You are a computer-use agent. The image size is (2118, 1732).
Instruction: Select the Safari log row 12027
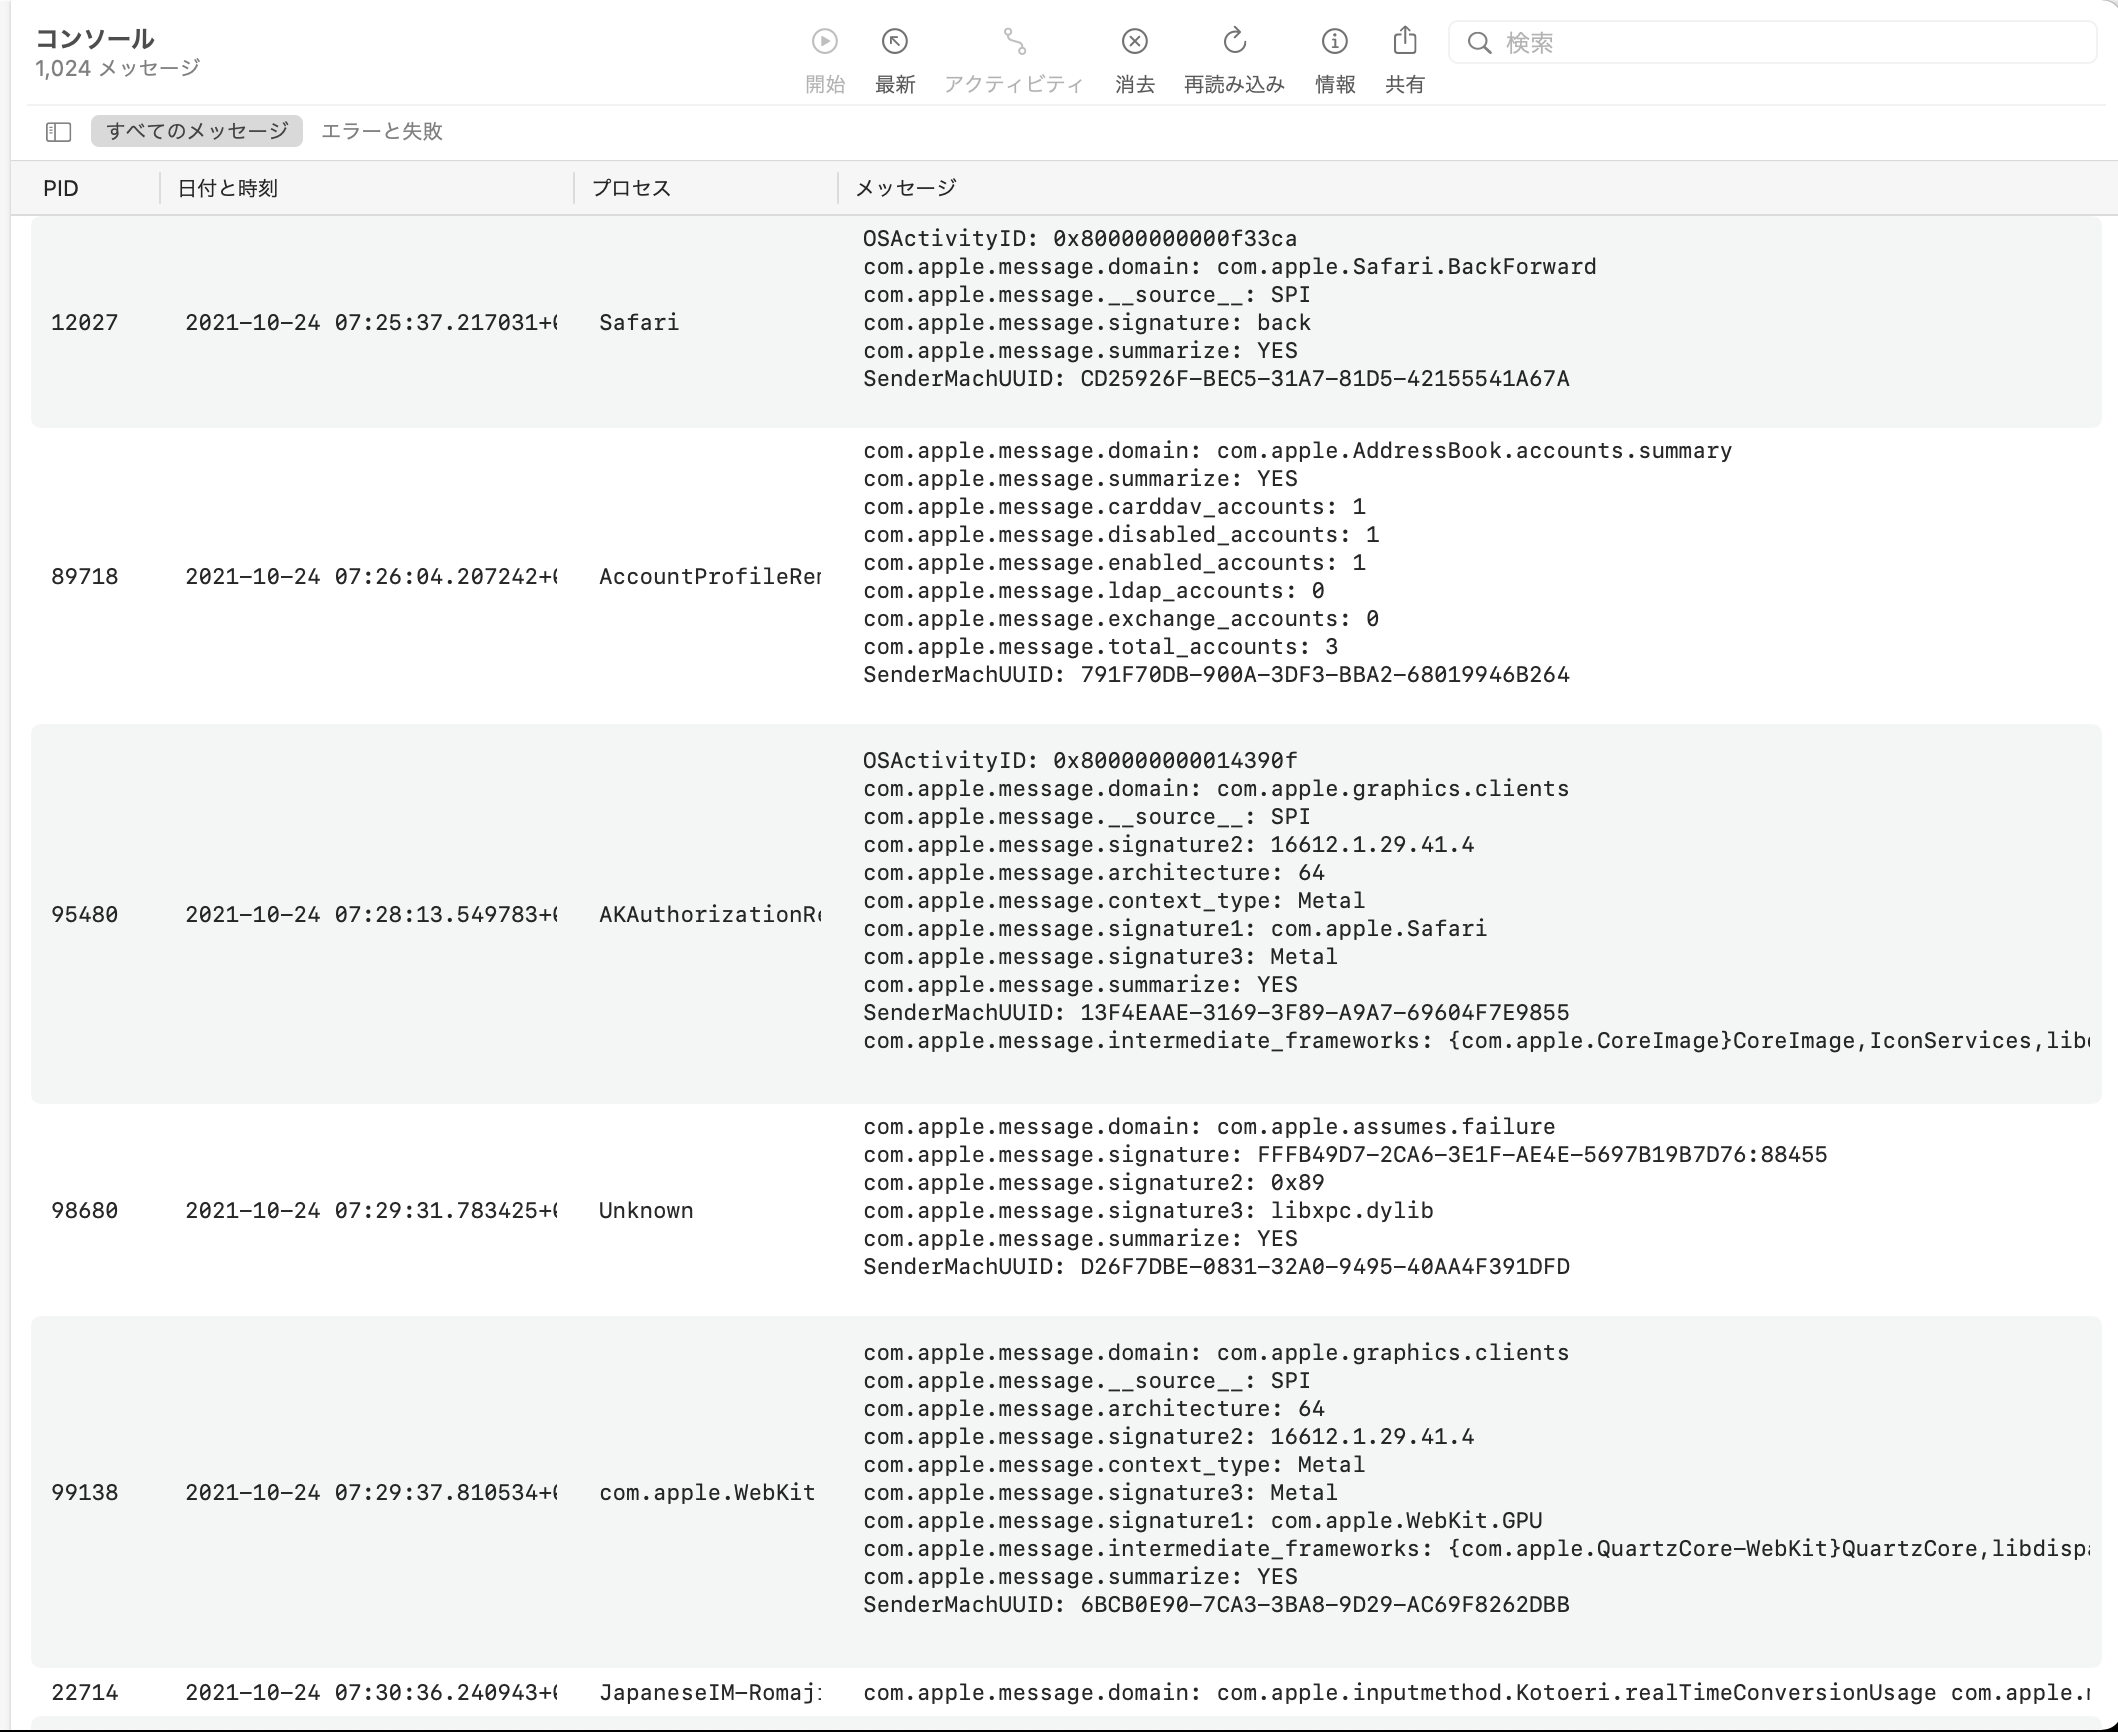pyautogui.click(x=638, y=322)
